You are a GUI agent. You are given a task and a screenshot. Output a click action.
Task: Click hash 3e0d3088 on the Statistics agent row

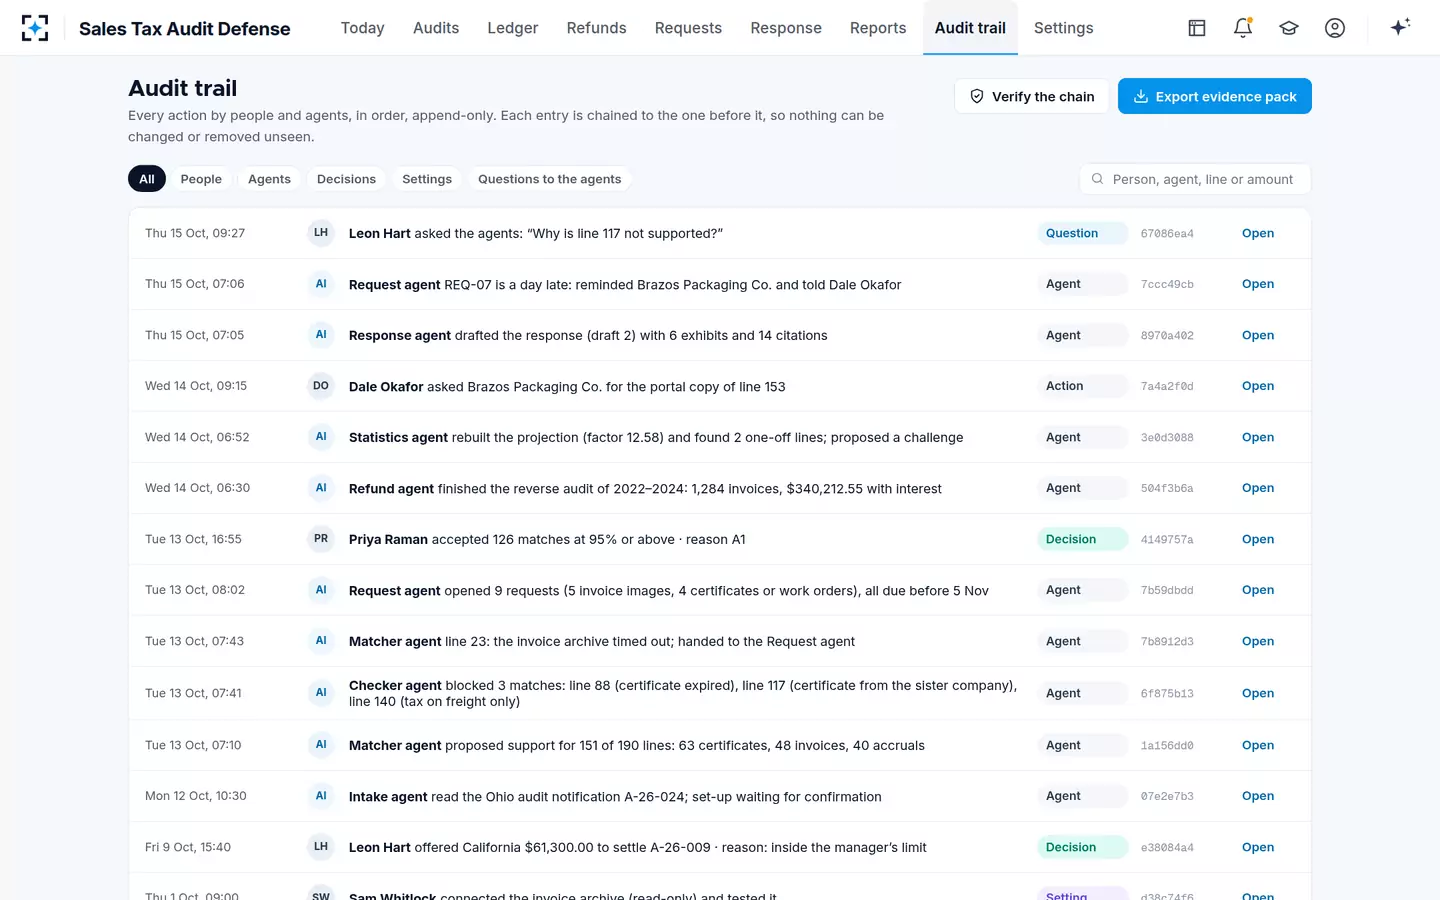pos(1167,438)
